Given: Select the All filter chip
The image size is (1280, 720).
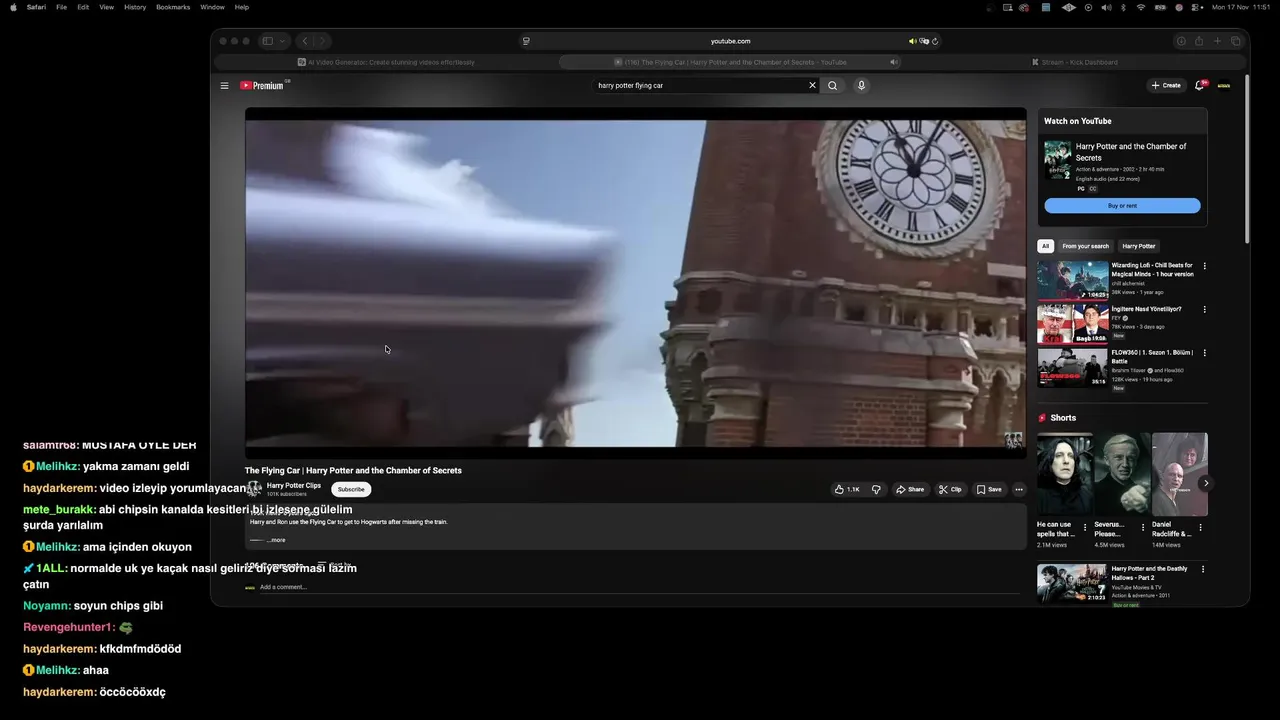Looking at the screenshot, I should coord(1046,246).
